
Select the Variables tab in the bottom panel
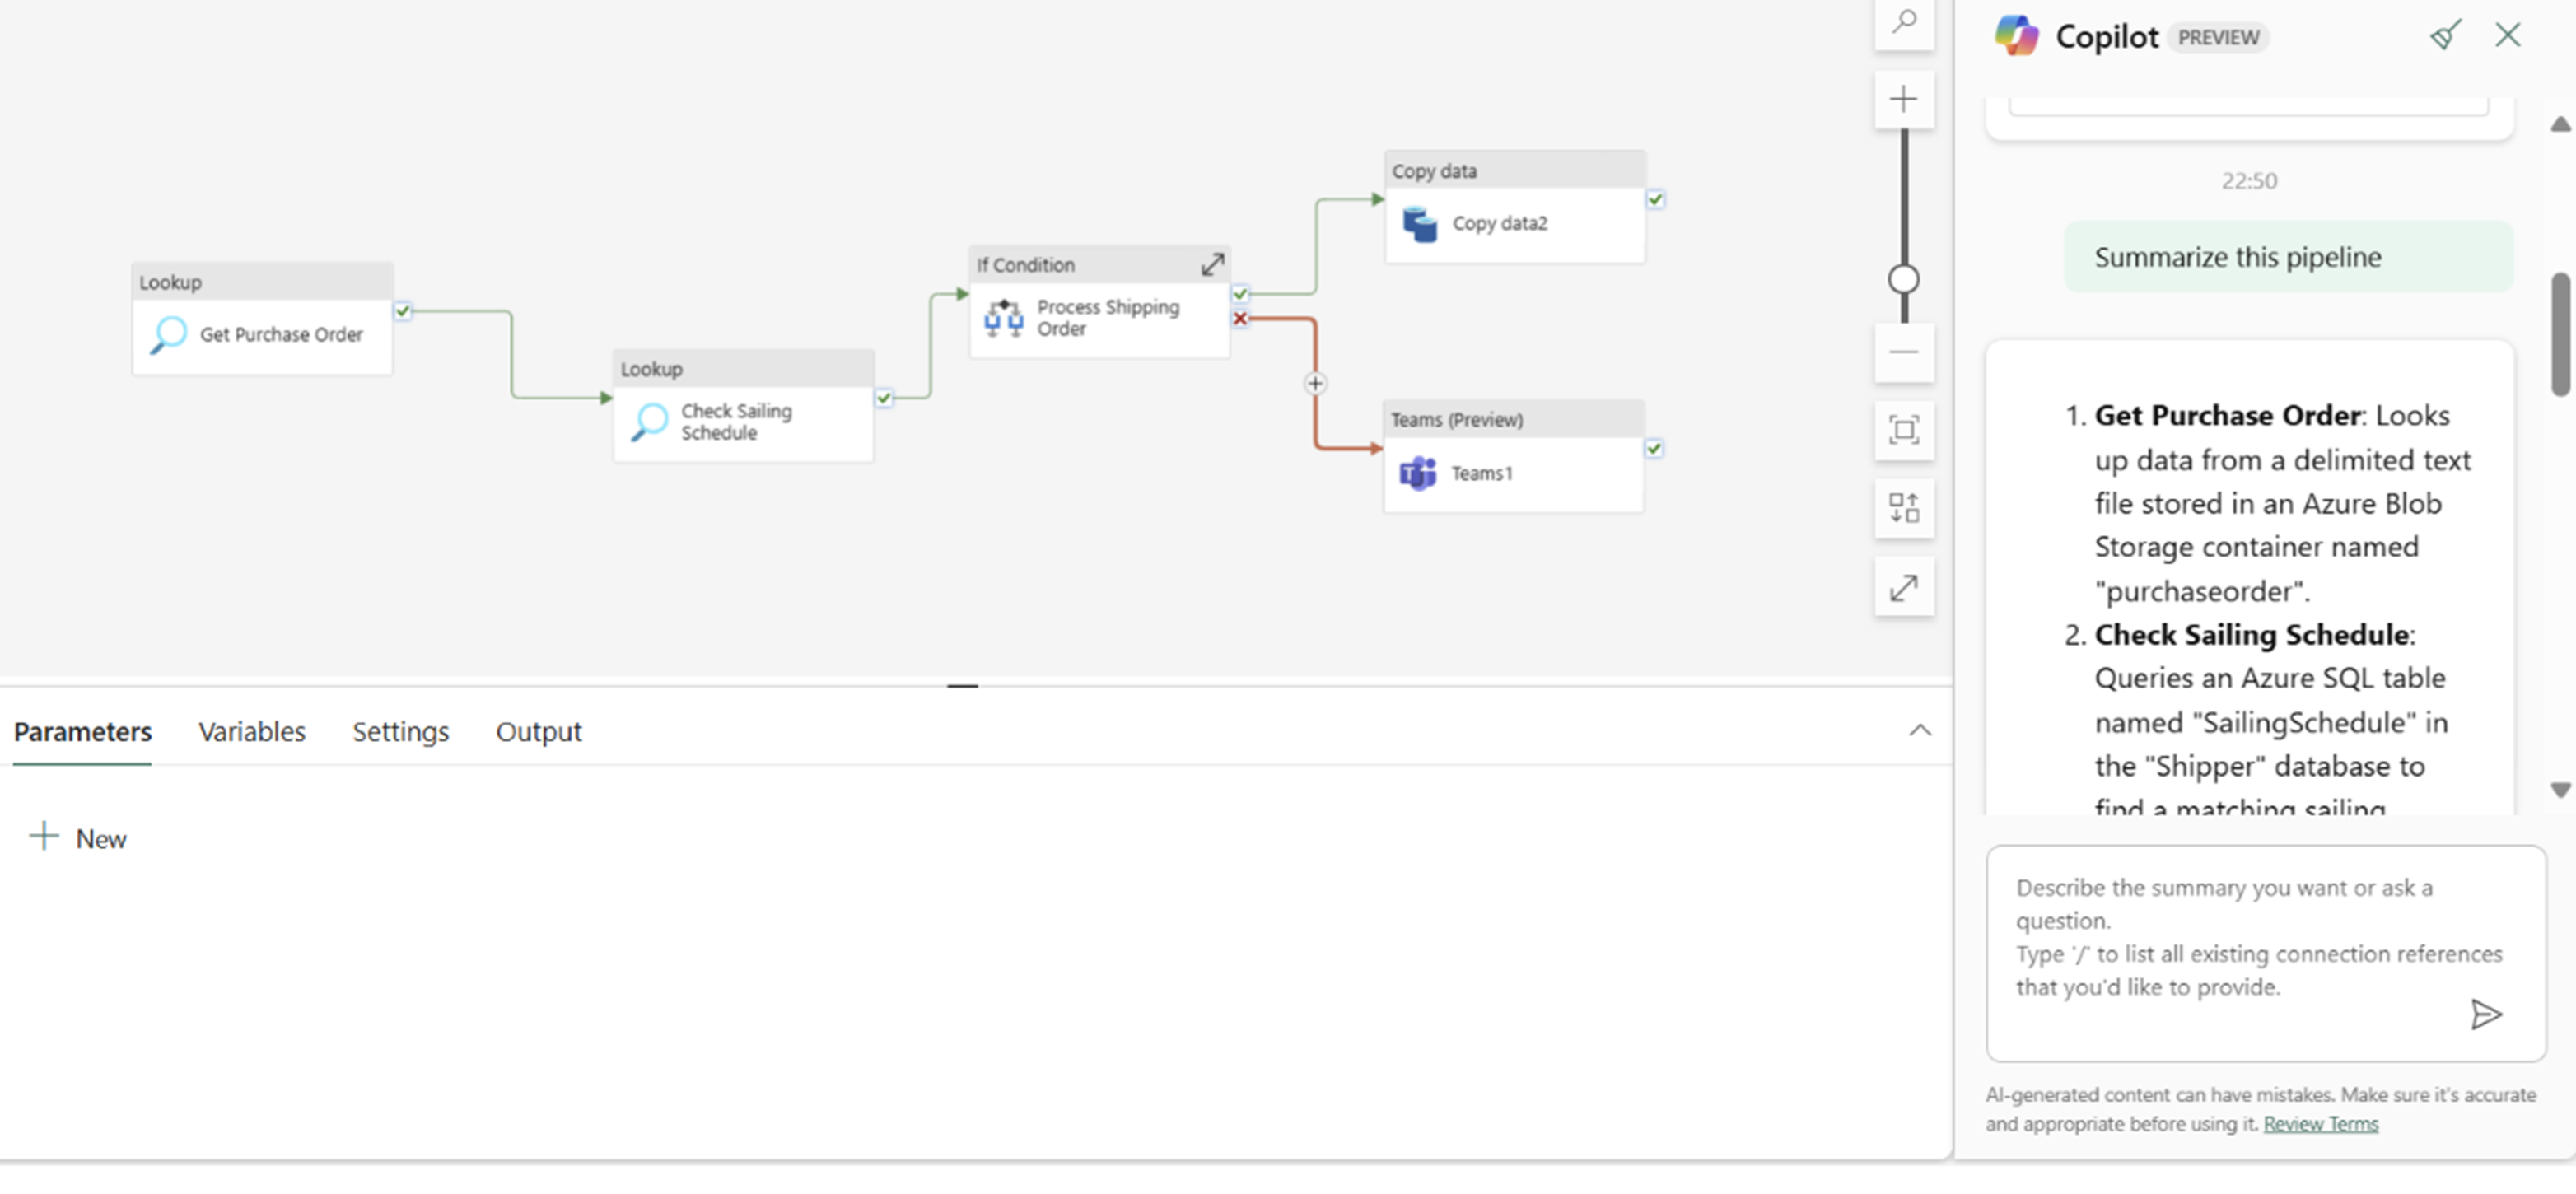coord(251,731)
